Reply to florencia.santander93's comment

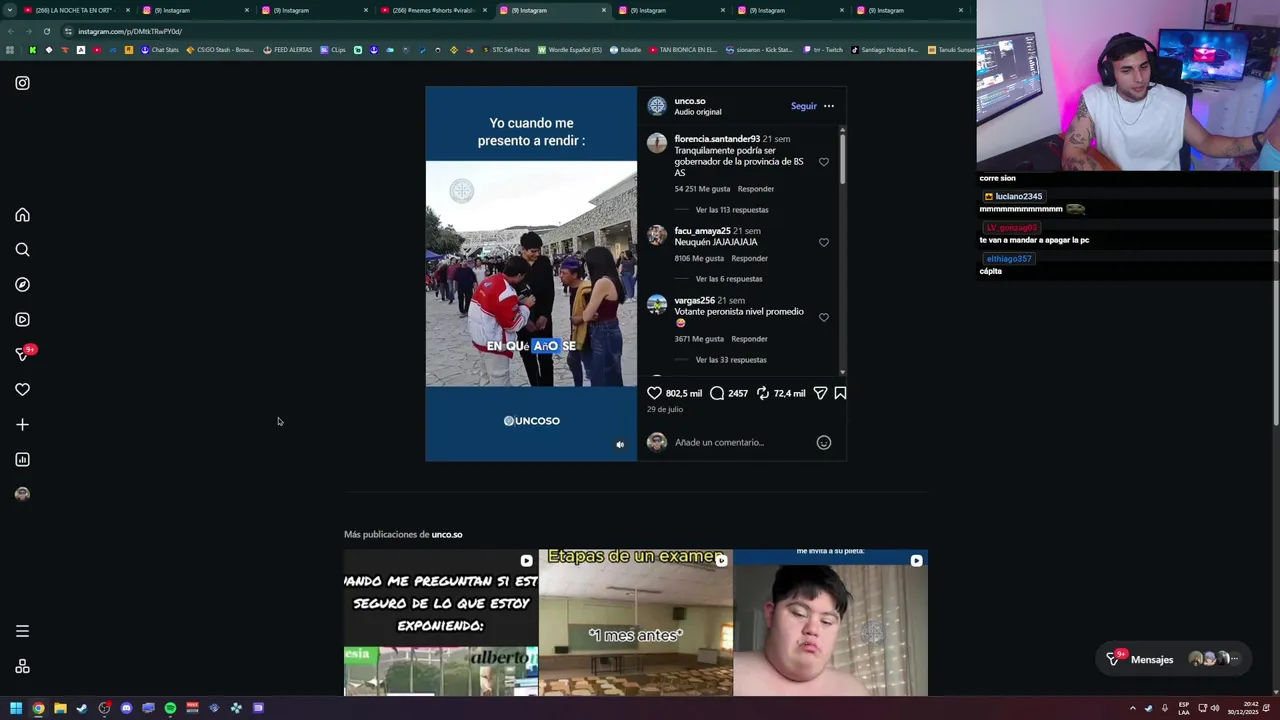[756, 189]
